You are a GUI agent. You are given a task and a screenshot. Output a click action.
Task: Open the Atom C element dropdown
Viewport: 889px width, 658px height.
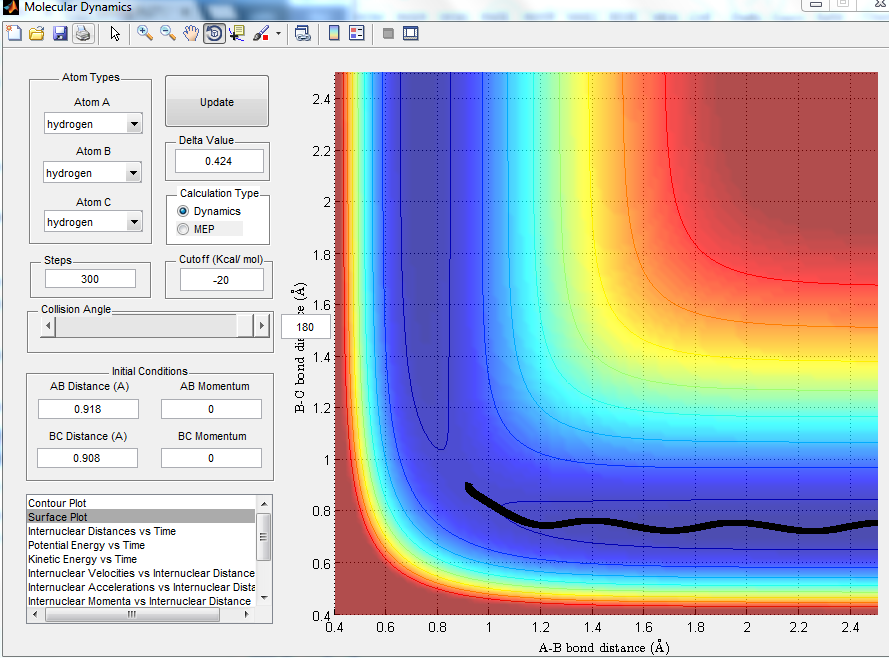point(133,222)
